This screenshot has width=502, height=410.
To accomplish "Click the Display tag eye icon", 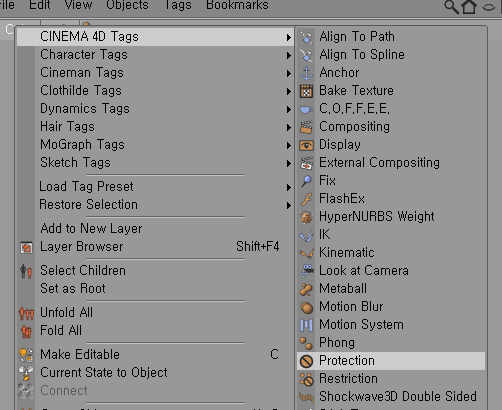I will coord(306,145).
